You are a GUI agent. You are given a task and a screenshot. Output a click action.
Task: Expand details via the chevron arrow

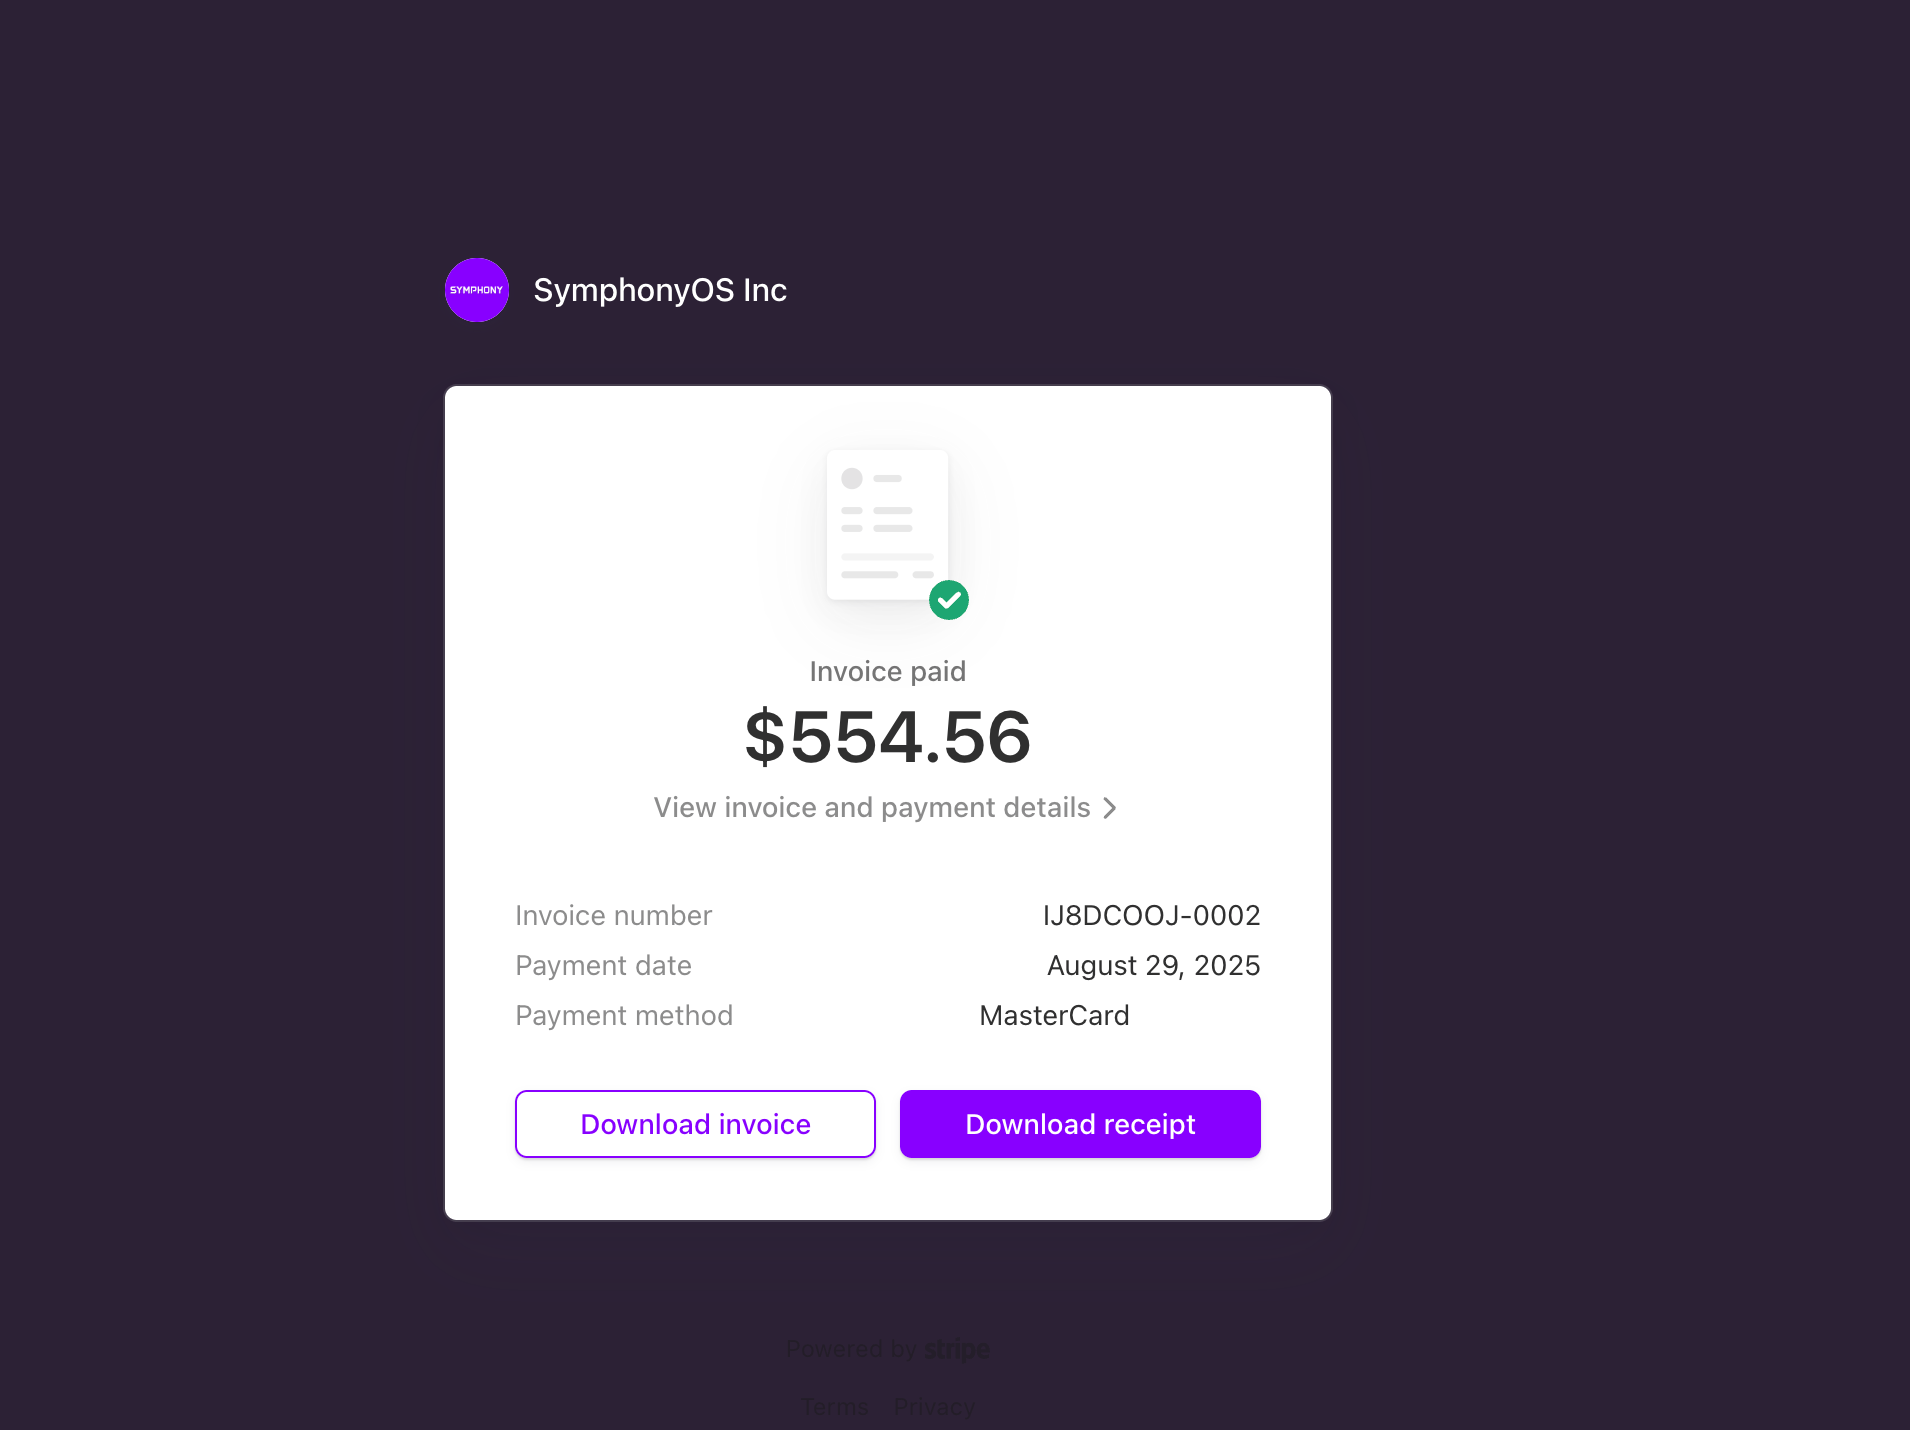coord(1109,808)
